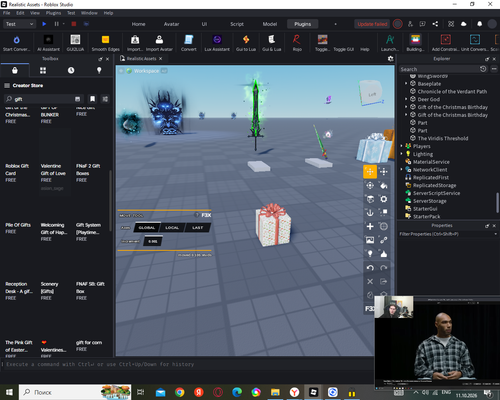
Task: Stop the playtest with the red square
Action: pyautogui.click(x=74, y=24)
